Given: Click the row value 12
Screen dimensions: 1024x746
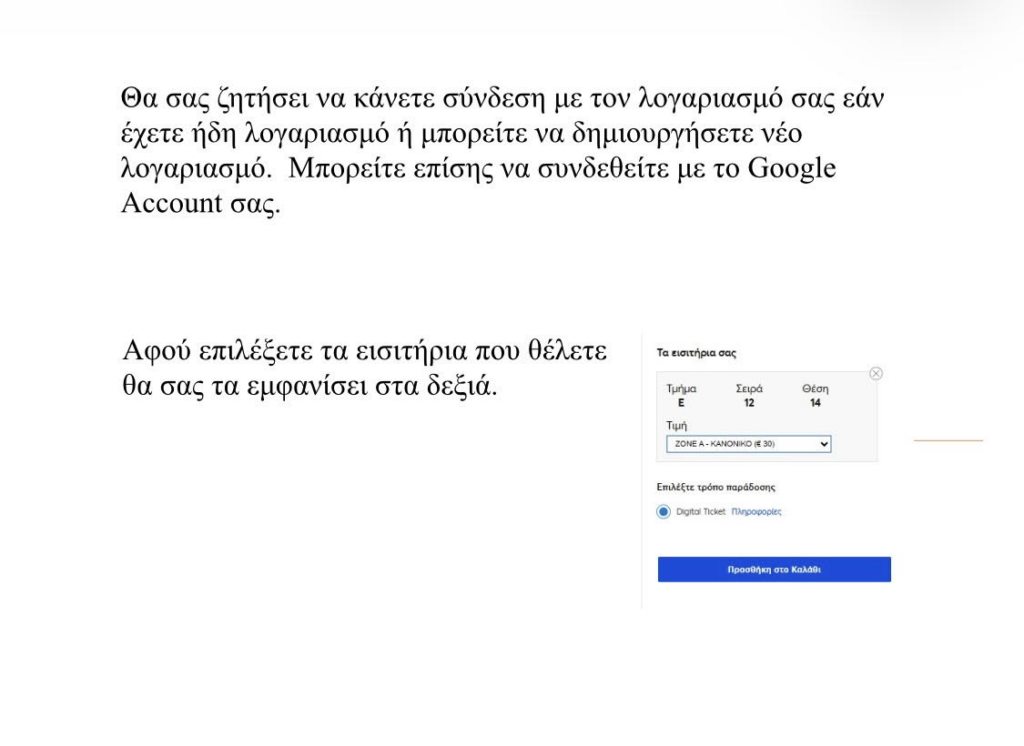Looking at the screenshot, I should pyautogui.click(x=749, y=403).
